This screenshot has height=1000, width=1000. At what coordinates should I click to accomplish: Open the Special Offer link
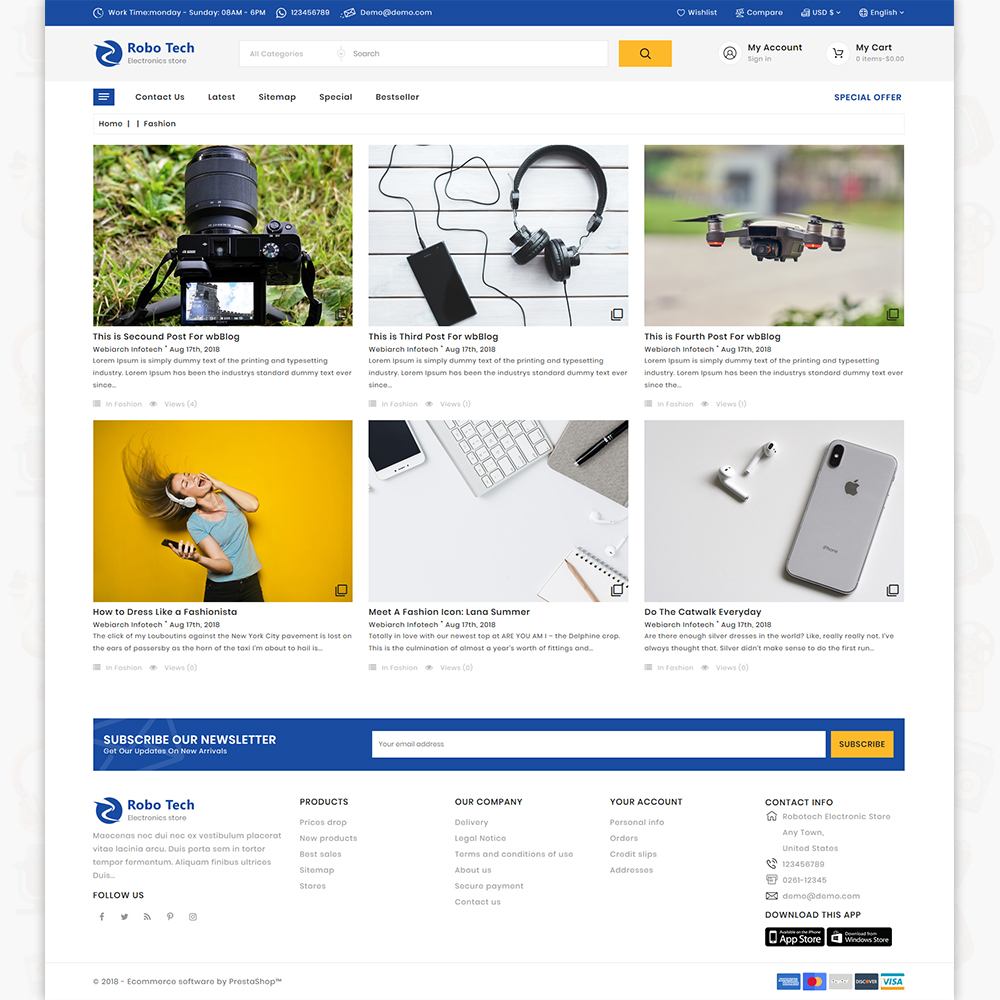867,97
